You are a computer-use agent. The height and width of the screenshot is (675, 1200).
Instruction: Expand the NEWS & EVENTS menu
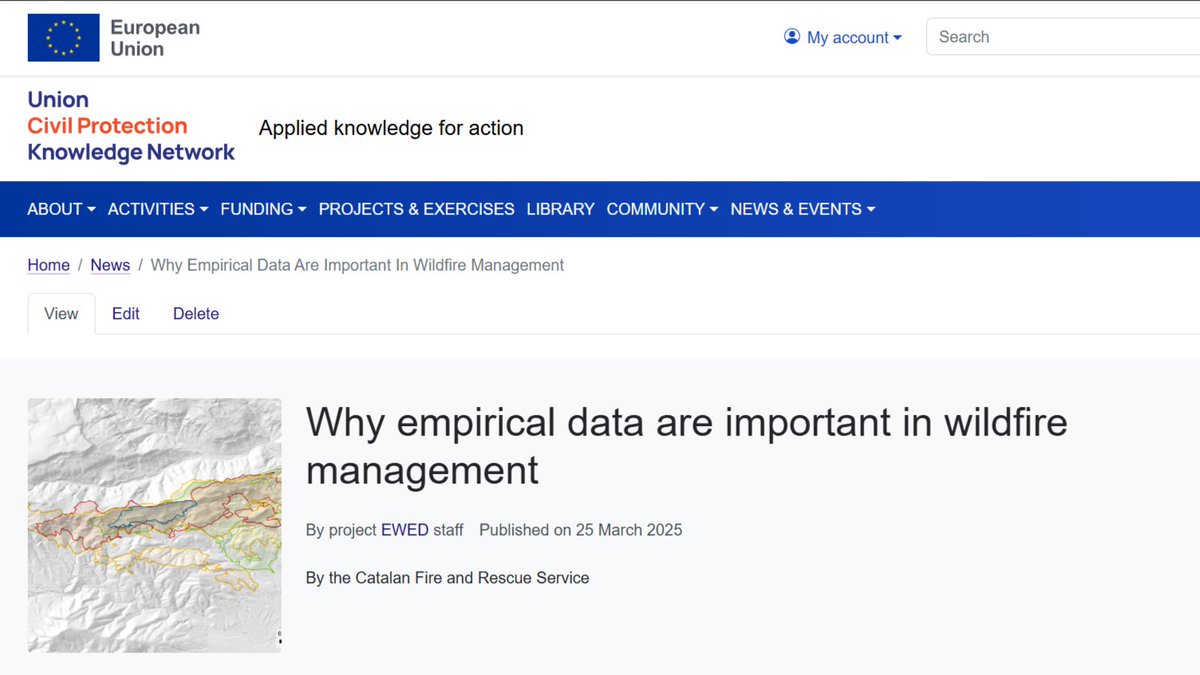tap(803, 209)
